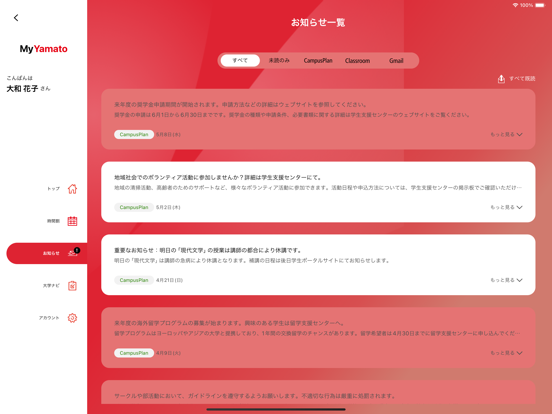The height and width of the screenshot is (414, 552).
Task: Click the CampusPlan tag dated 4月9日
Action: [x=134, y=353]
